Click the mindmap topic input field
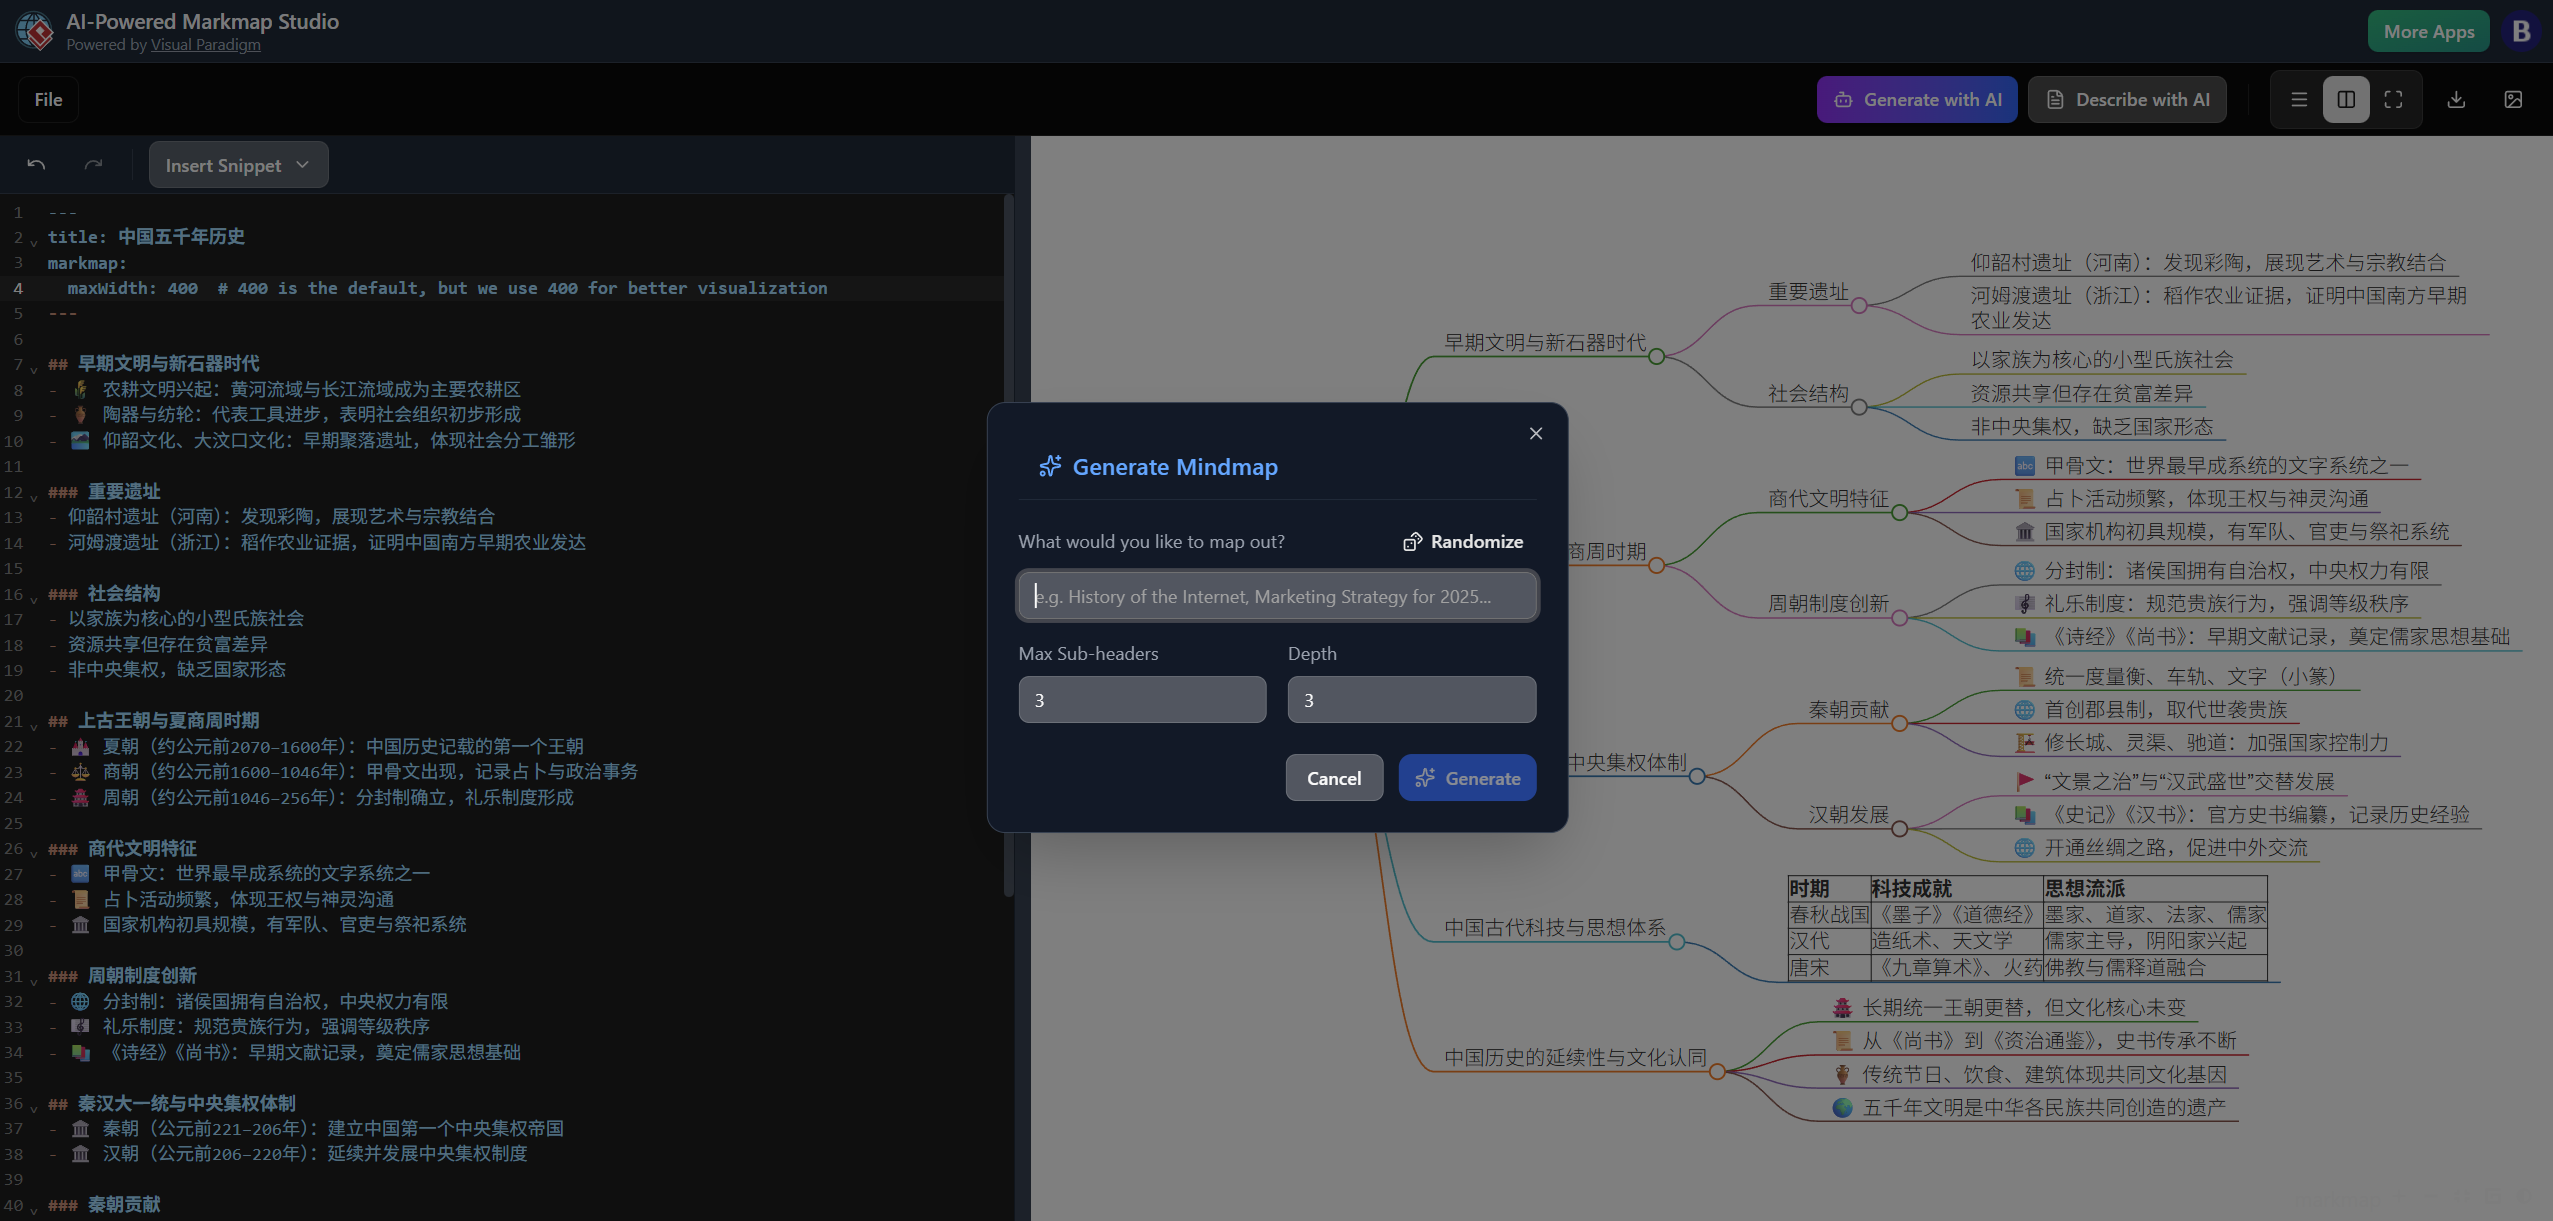Viewport: 2553px width, 1221px height. pos(1277,597)
